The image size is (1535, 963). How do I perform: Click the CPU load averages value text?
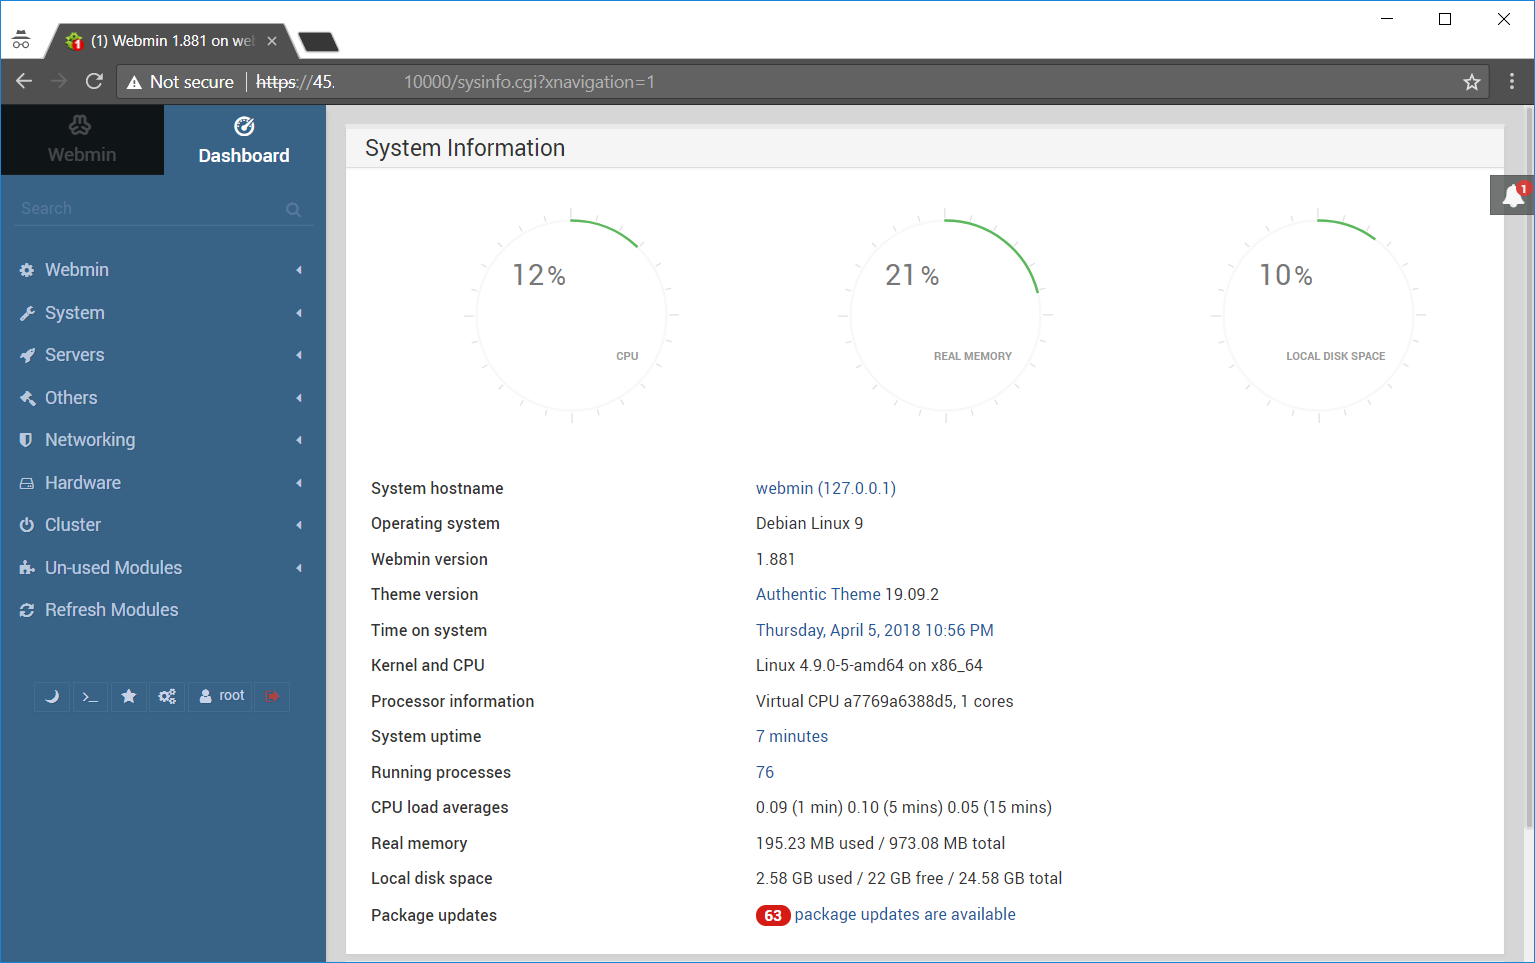[x=904, y=807]
